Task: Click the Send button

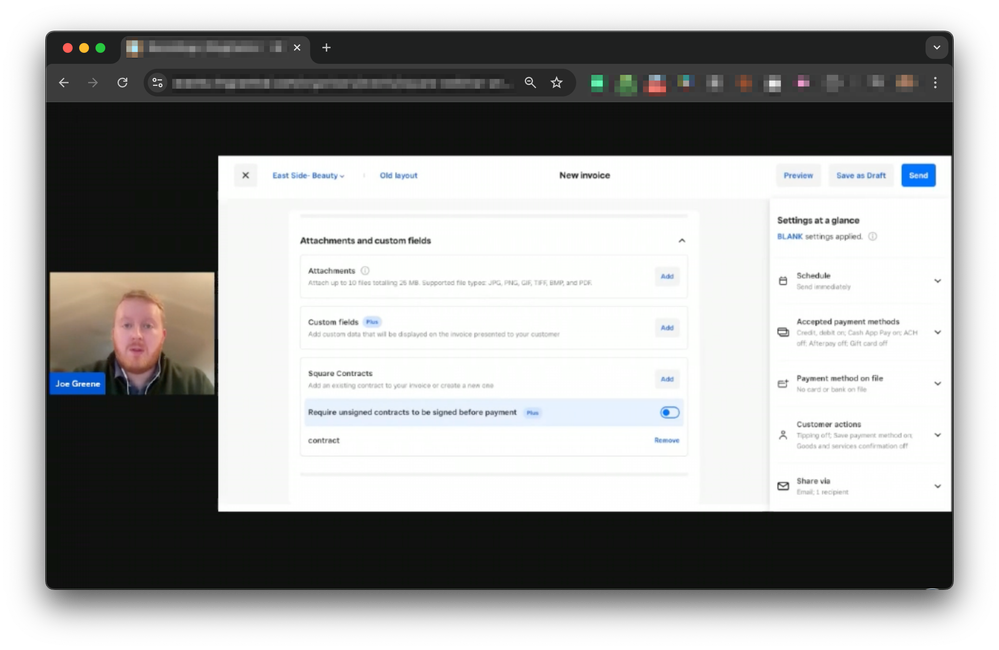Action: click(918, 176)
